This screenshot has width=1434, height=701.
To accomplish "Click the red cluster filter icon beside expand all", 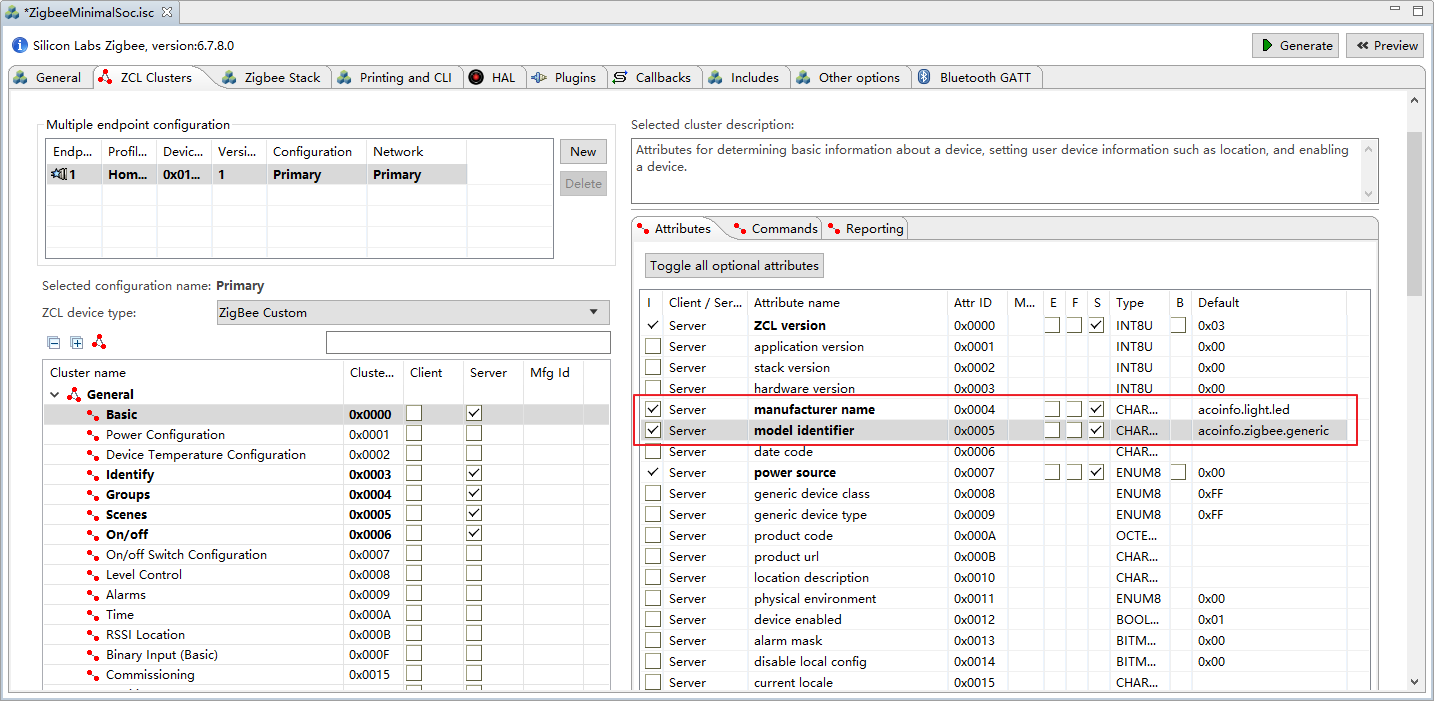I will point(99,343).
